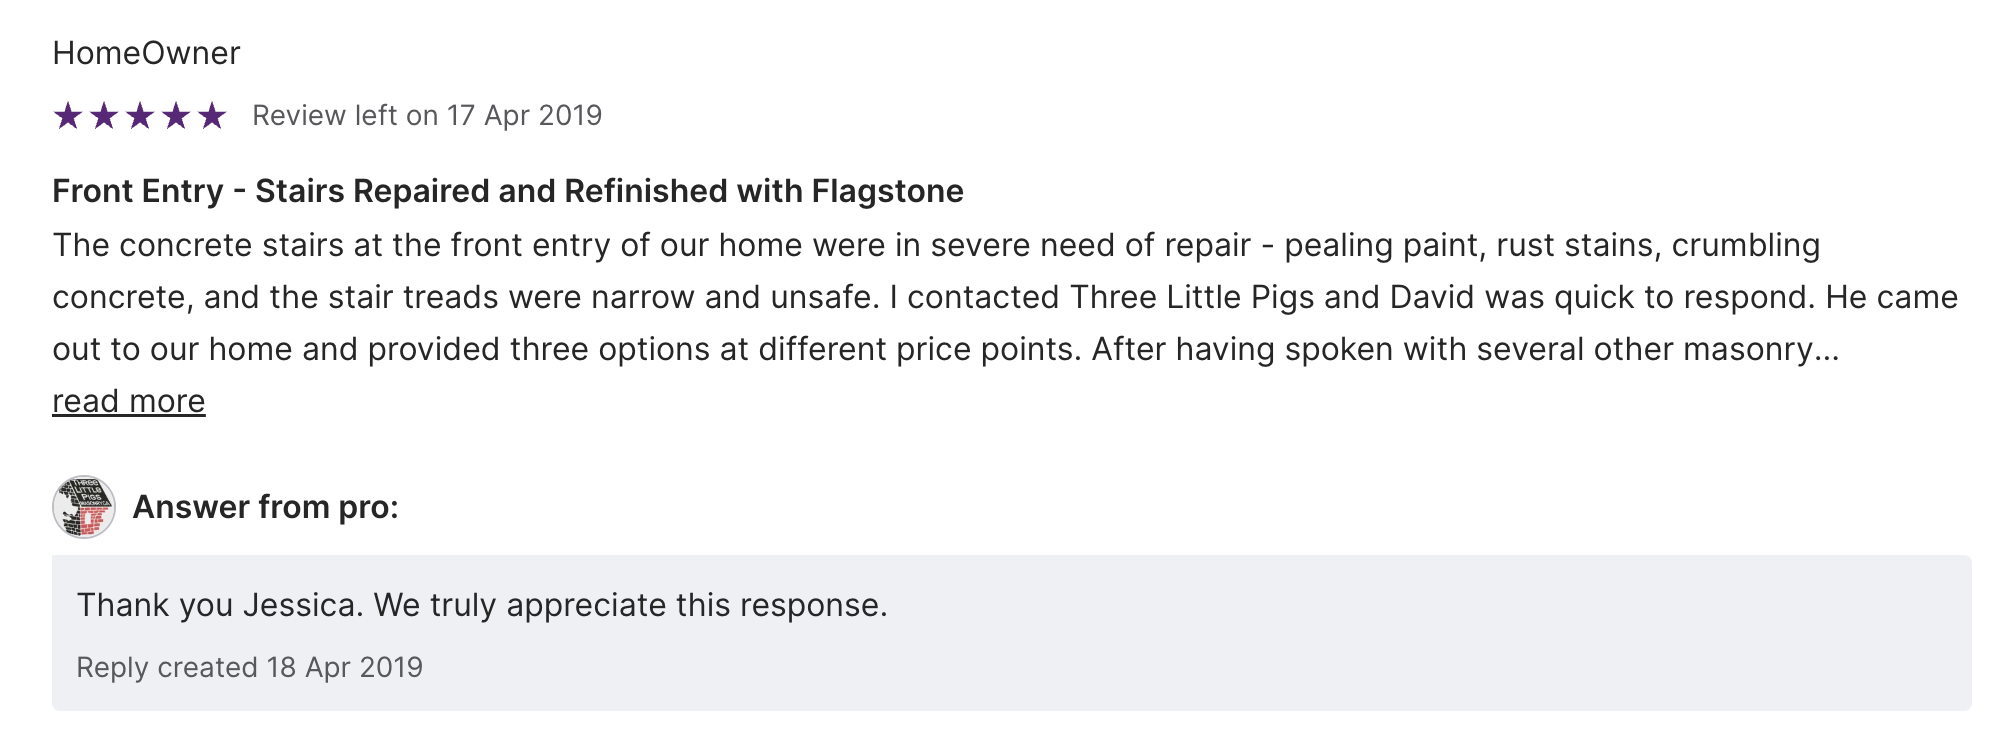Click the Three Little Pigs pro avatar
The width and height of the screenshot is (2000, 750).
[84, 507]
